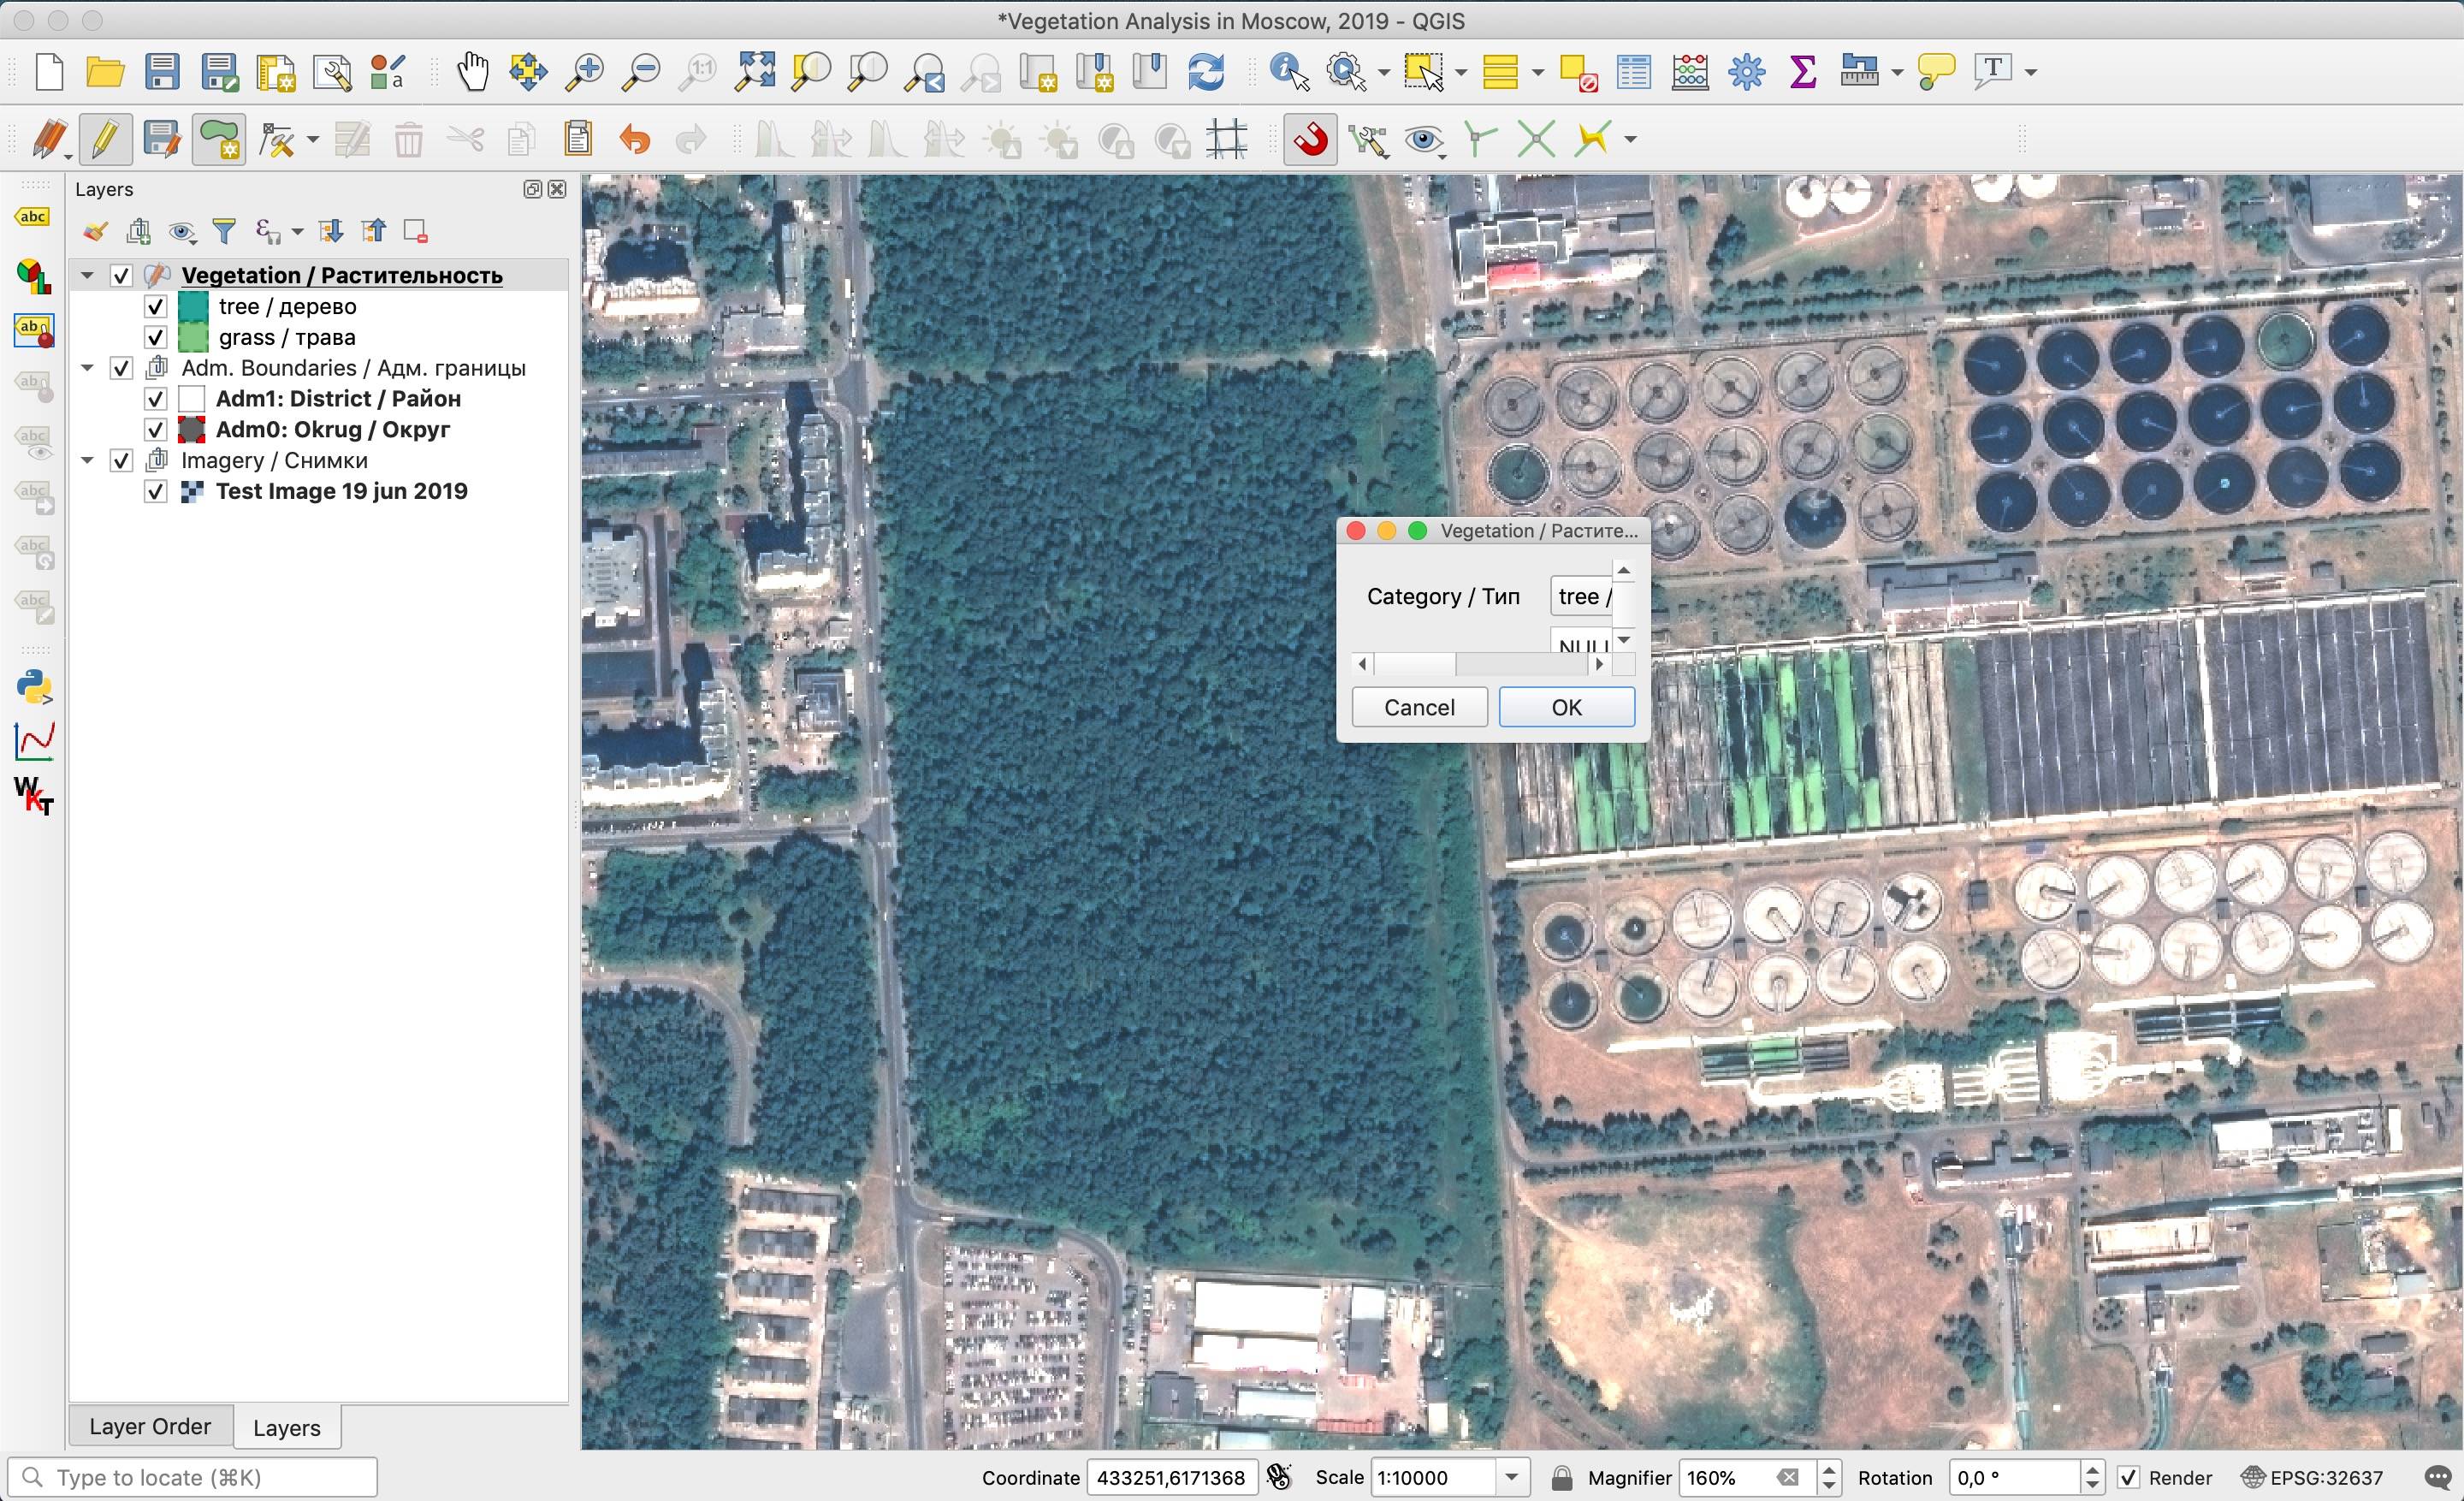The height and width of the screenshot is (1501, 2464).
Task: Open the WKT plugin icon
Action: pyautogui.click(x=34, y=796)
